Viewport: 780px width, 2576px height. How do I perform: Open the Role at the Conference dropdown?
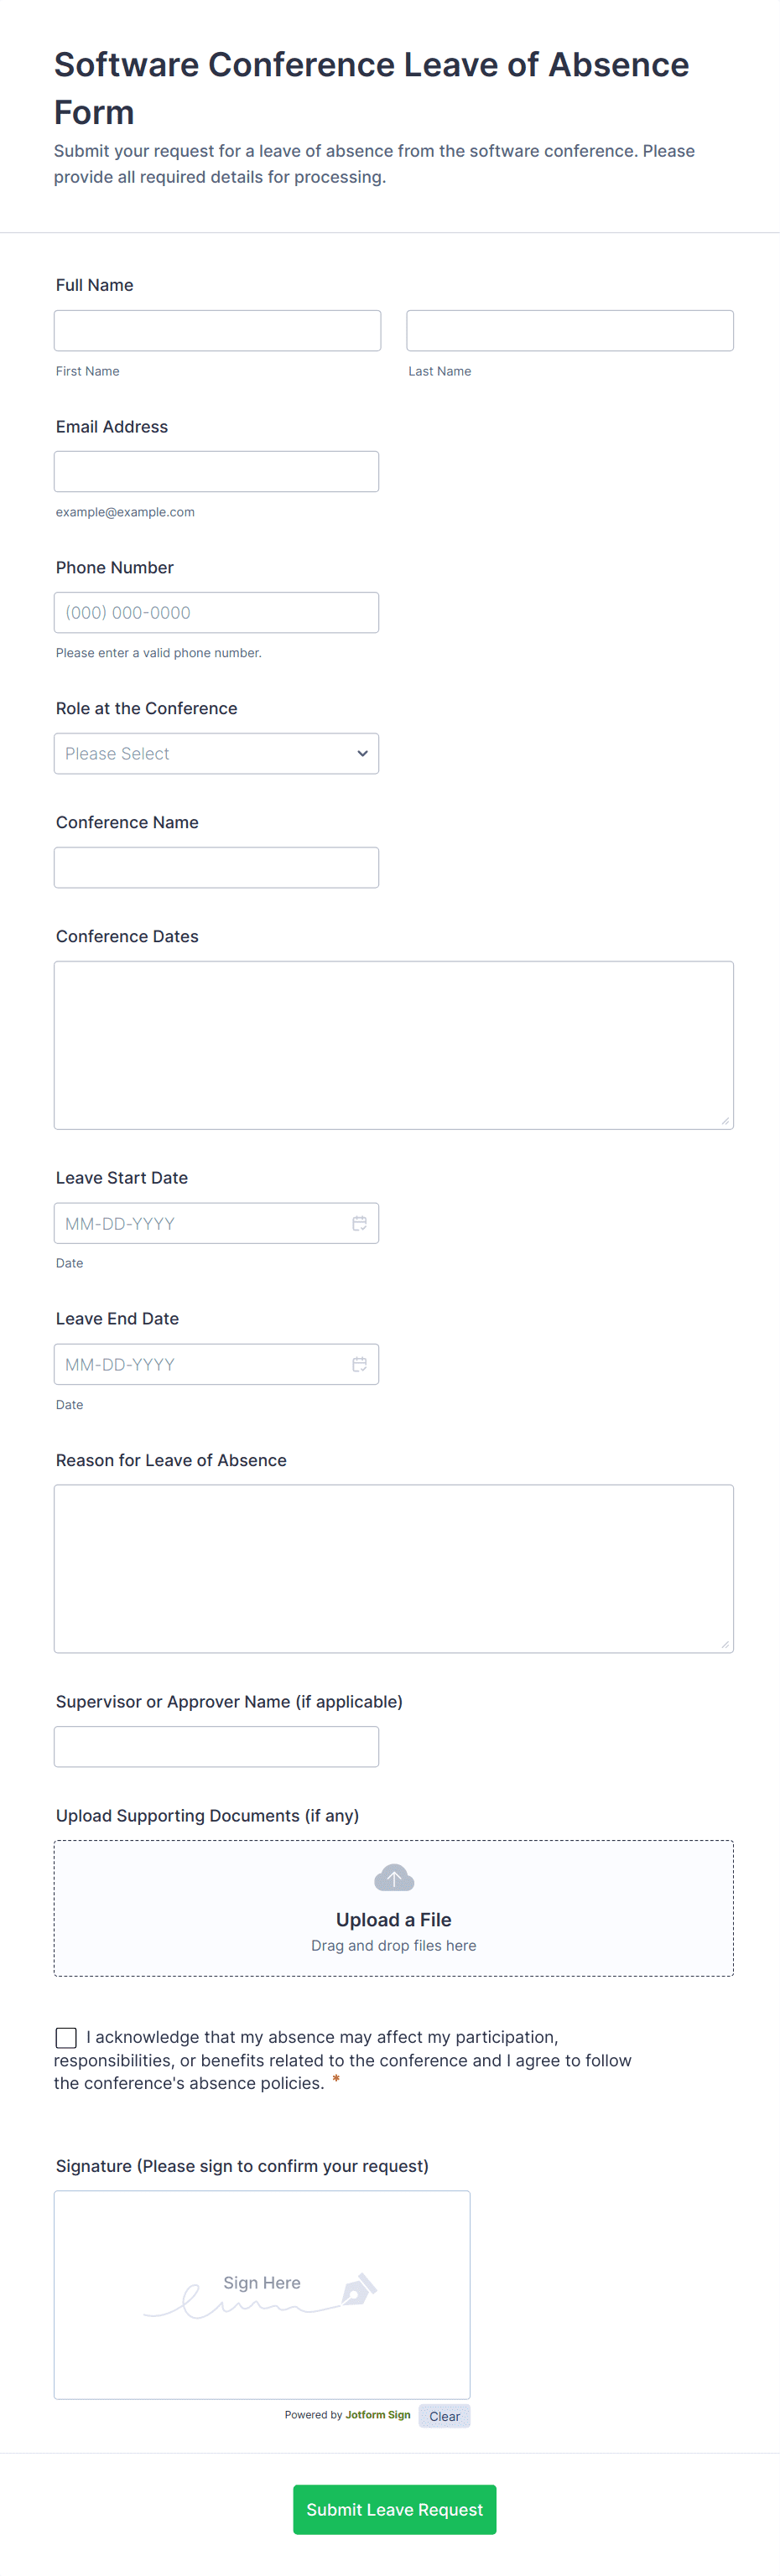tap(216, 753)
